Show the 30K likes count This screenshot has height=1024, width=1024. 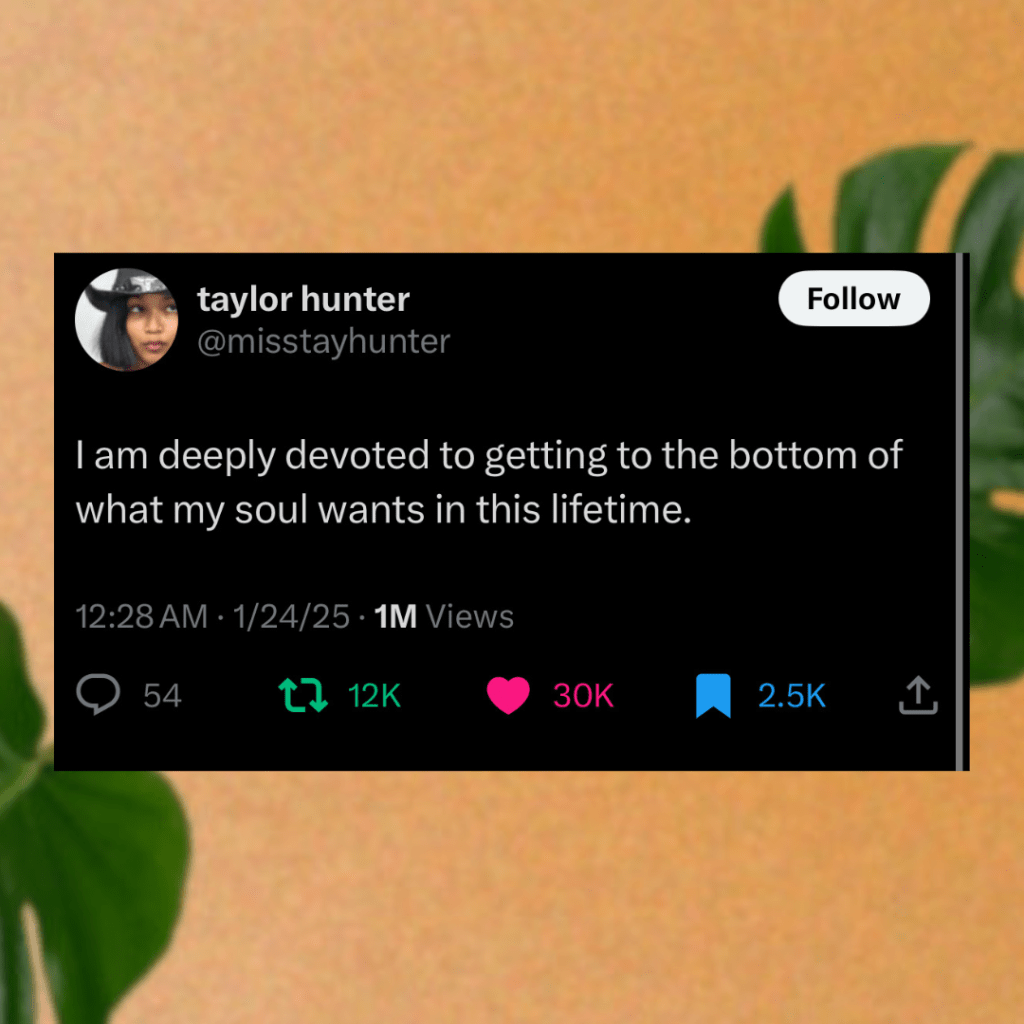click(582, 696)
